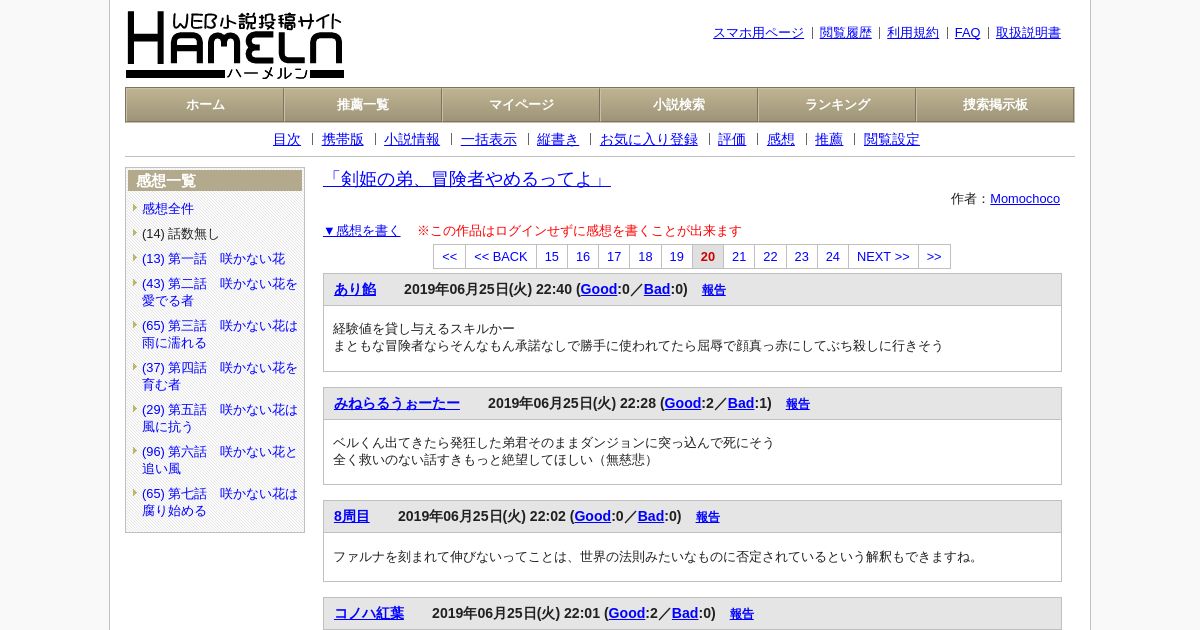This screenshot has height=630, width=1200.
Task: Open (29) 第五話 咲かない花は風に抗う
Action: tap(220, 418)
